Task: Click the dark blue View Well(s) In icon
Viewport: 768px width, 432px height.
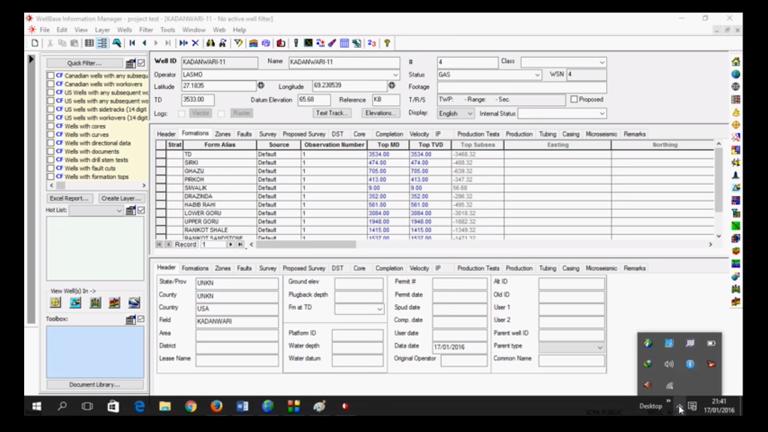Action: pos(134,303)
